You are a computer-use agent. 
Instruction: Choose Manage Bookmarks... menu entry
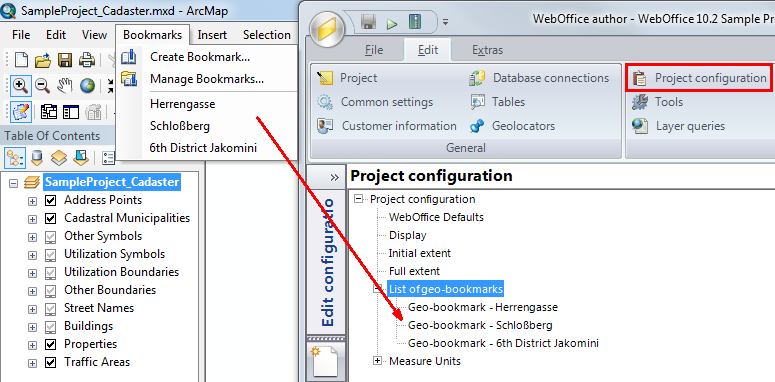point(207,79)
